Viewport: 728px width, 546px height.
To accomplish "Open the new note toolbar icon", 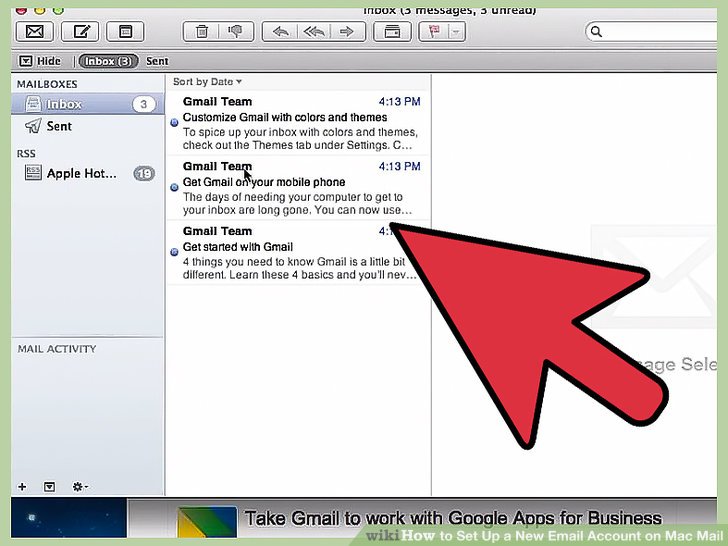I will click(125, 32).
